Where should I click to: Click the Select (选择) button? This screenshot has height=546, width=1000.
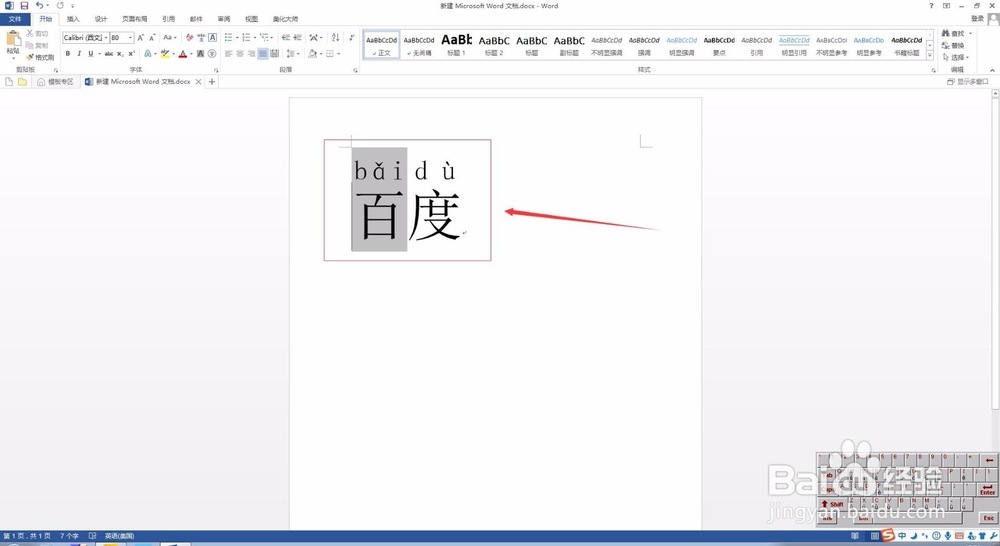[x=955, y=57]
